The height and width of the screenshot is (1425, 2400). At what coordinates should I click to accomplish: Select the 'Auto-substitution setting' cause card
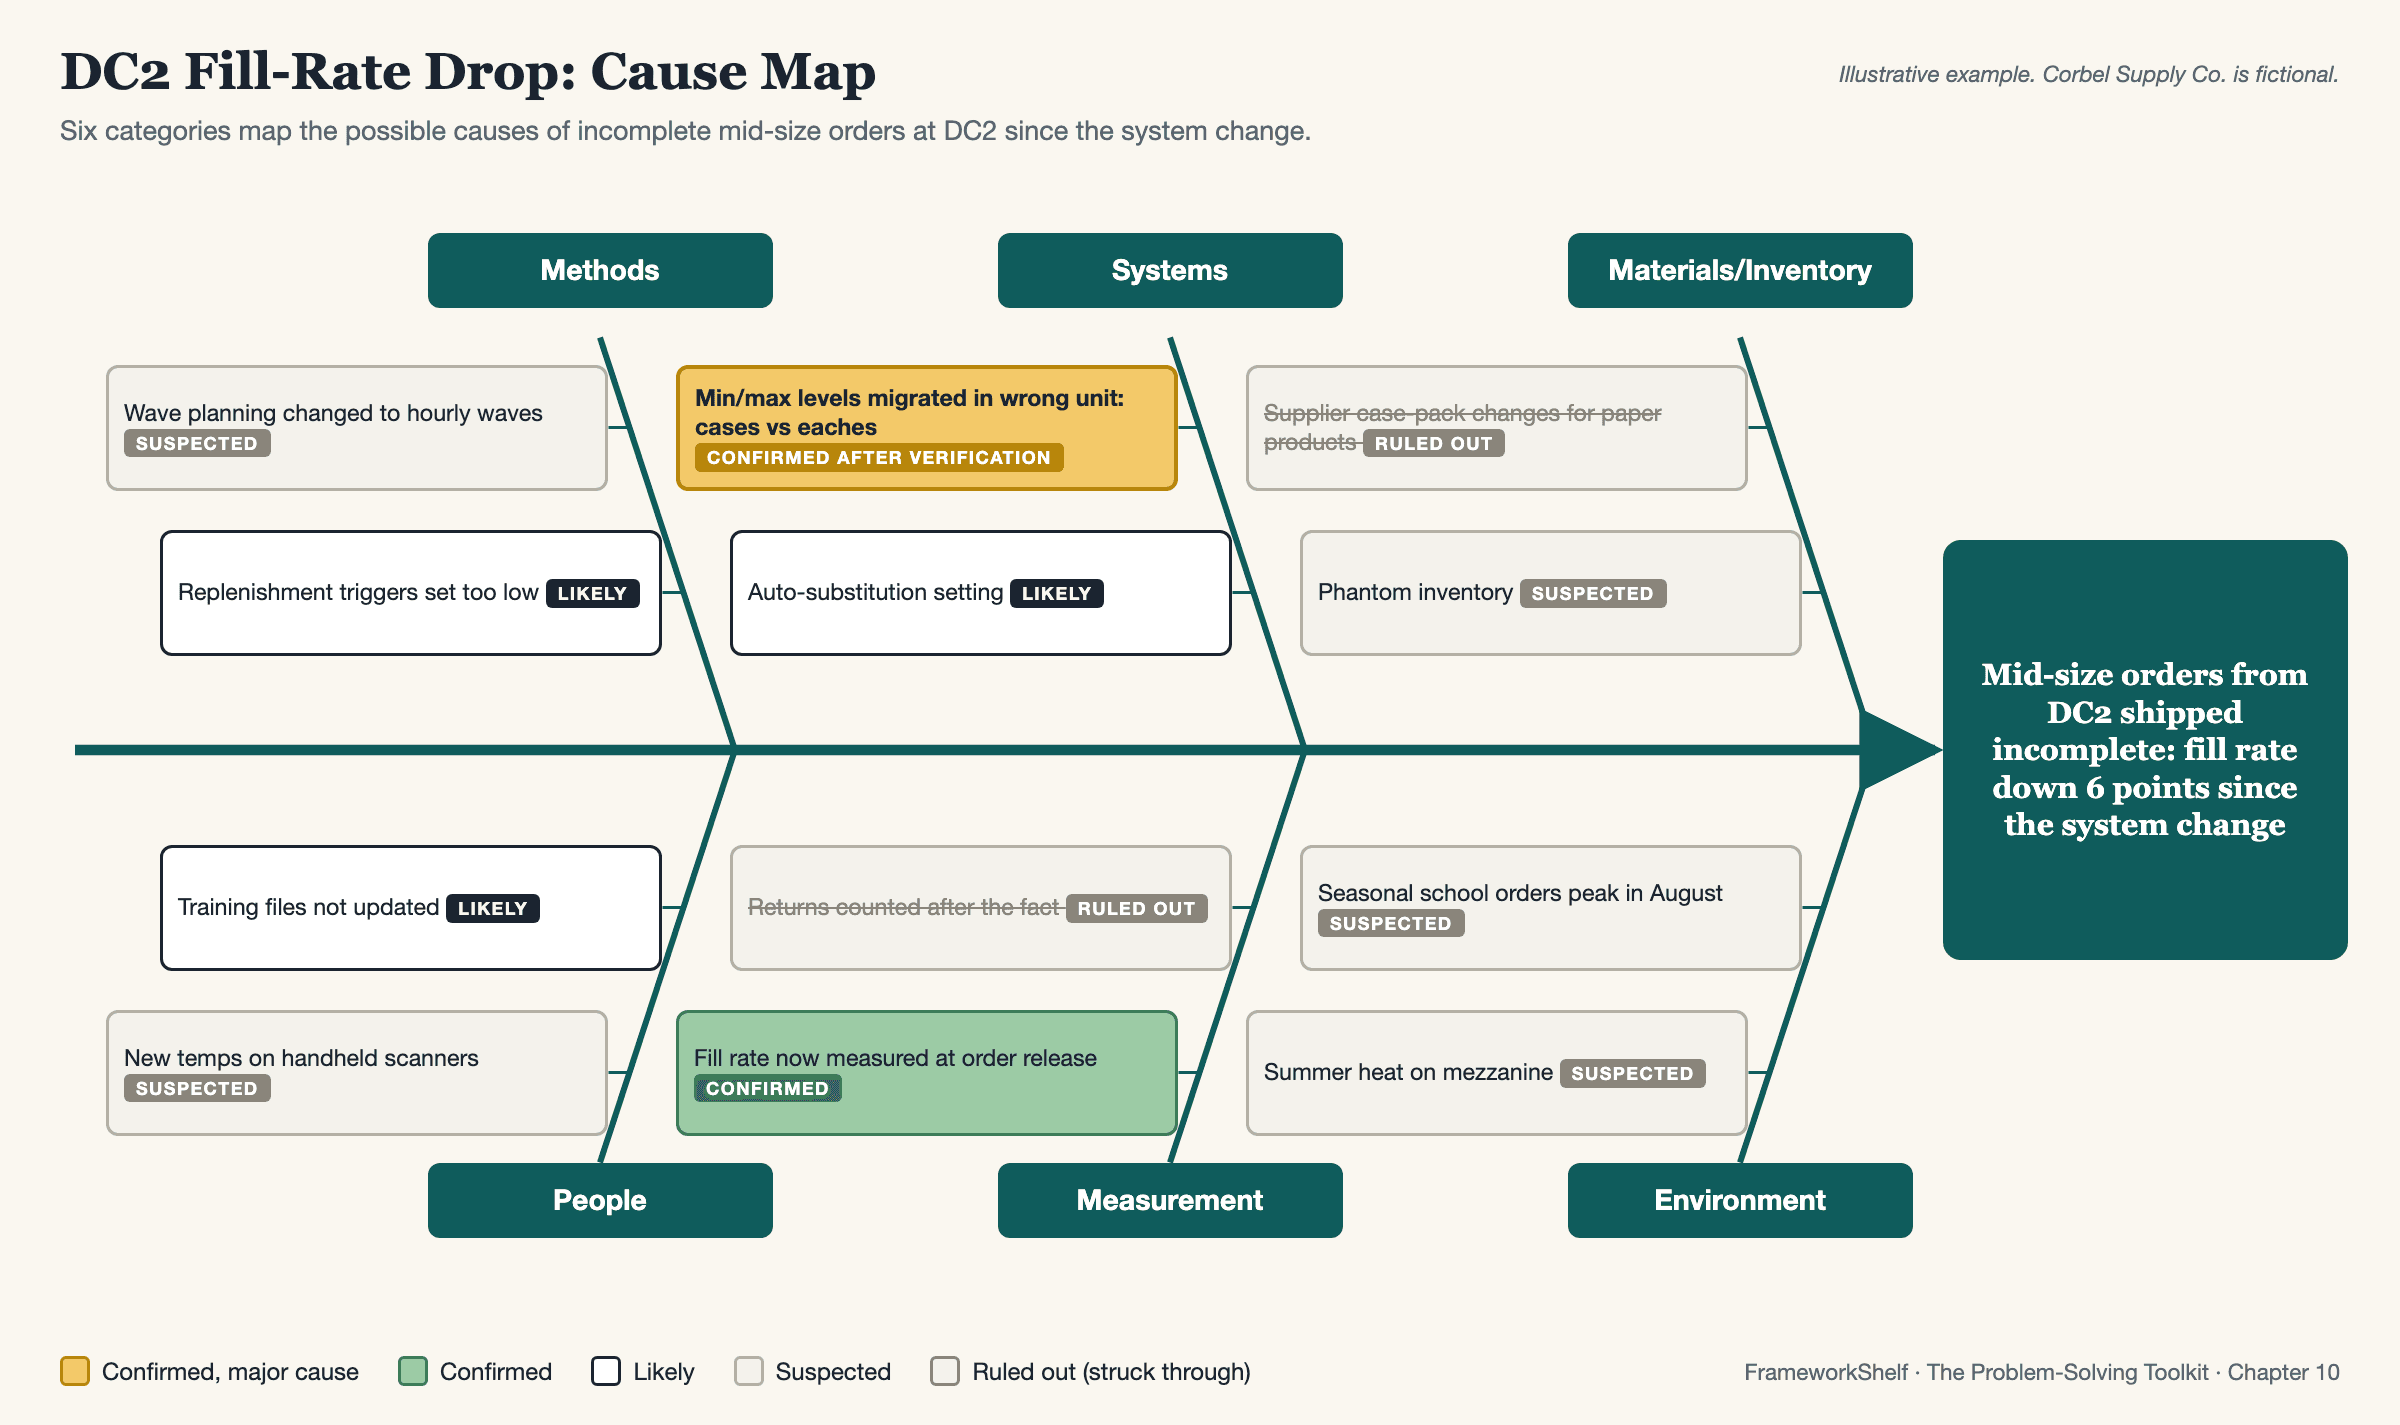tap(981, 593)
